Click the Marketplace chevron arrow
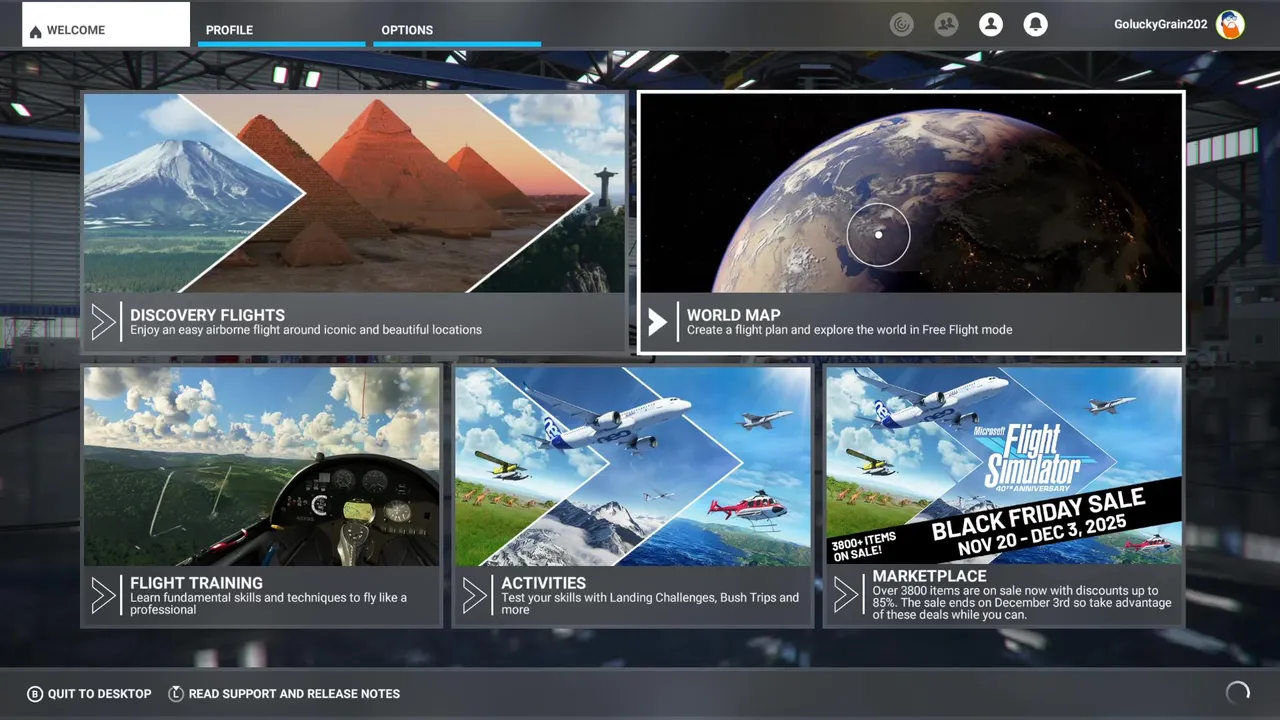Image resolution: width=1280 pixels, height=720 pixels. click(846, 595)
